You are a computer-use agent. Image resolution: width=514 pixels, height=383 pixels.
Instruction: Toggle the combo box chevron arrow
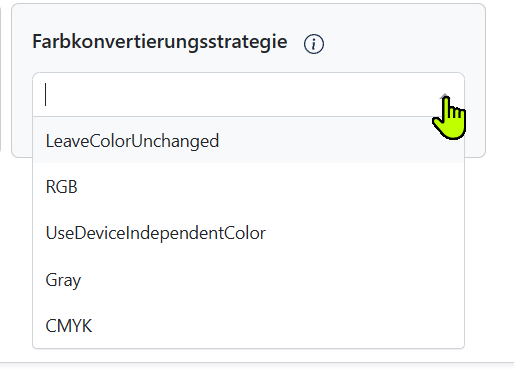pos(445,96)
